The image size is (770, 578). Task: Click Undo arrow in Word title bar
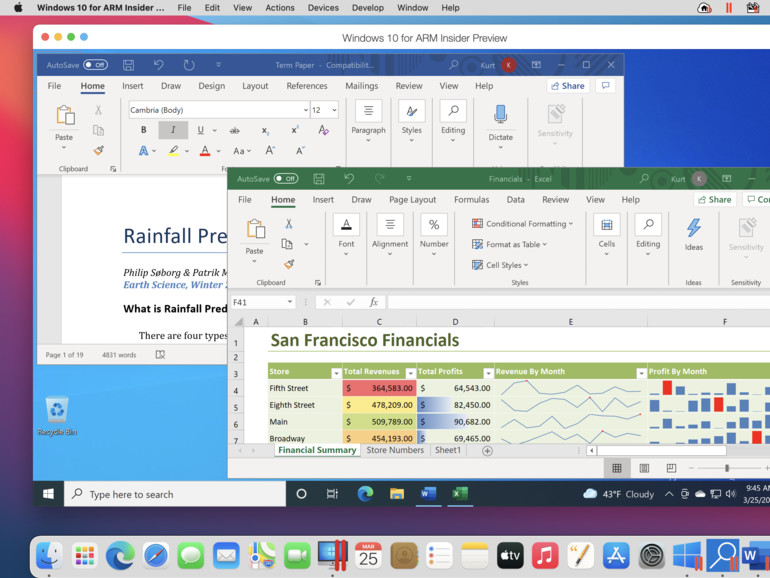159,65
